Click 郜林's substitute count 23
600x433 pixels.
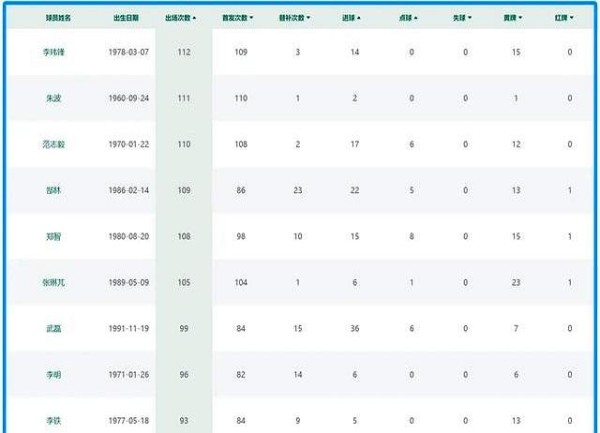point(298,190)
